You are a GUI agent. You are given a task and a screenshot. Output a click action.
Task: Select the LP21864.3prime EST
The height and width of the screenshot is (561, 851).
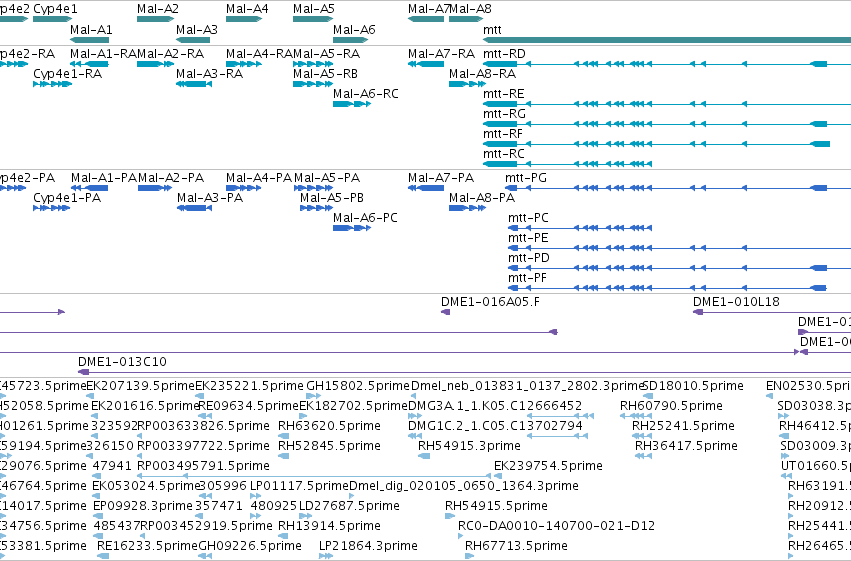click(326, 556)
